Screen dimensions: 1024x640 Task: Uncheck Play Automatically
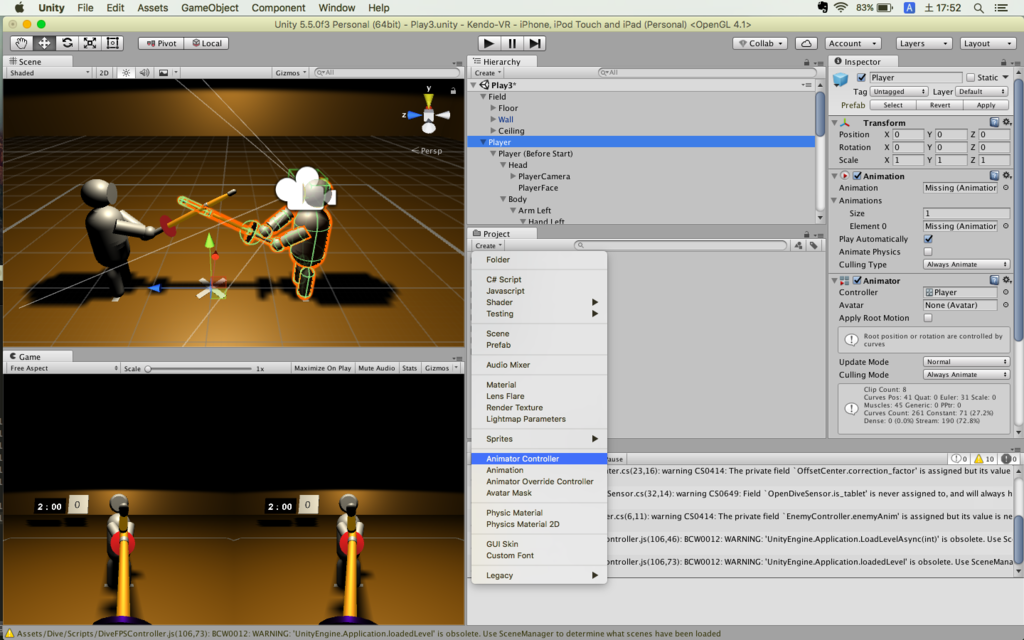(928, 239)
